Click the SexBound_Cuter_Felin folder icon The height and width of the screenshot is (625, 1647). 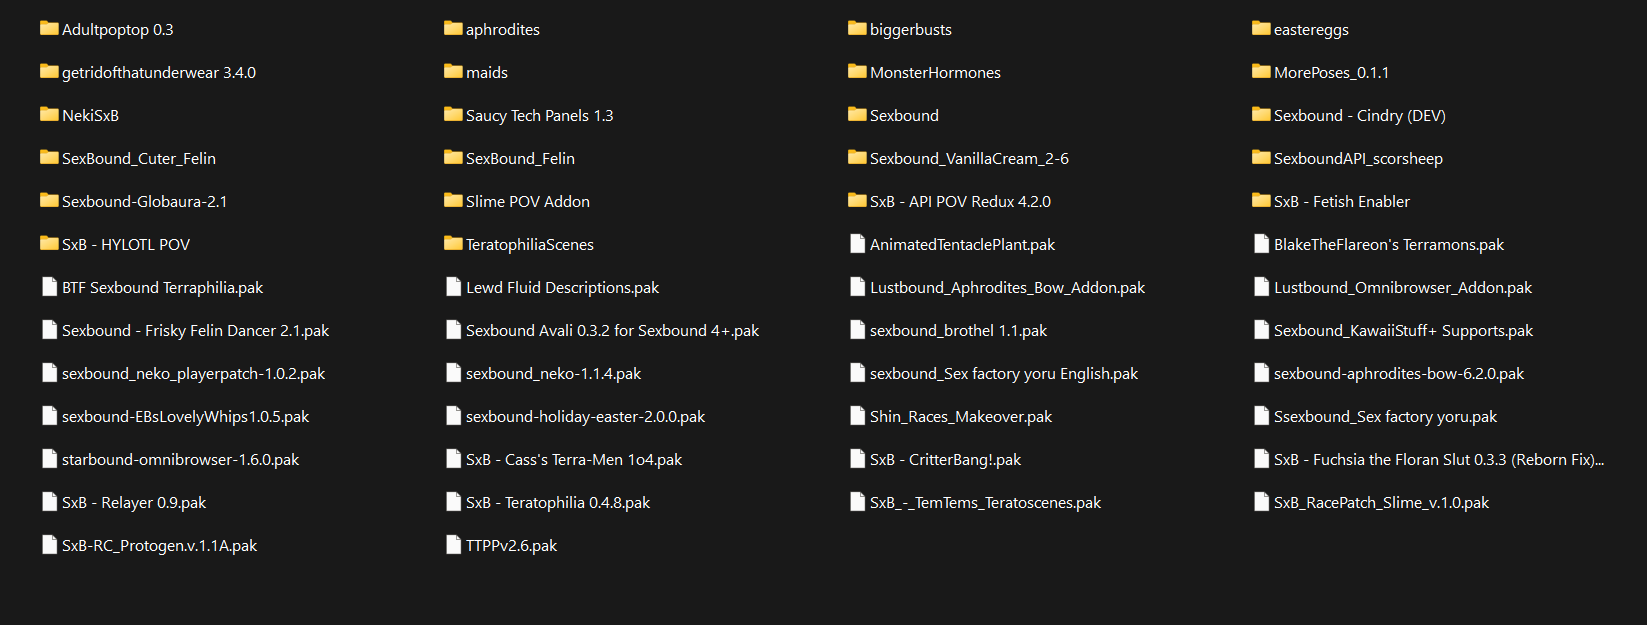pyautogui.click(x=49, y=157)
